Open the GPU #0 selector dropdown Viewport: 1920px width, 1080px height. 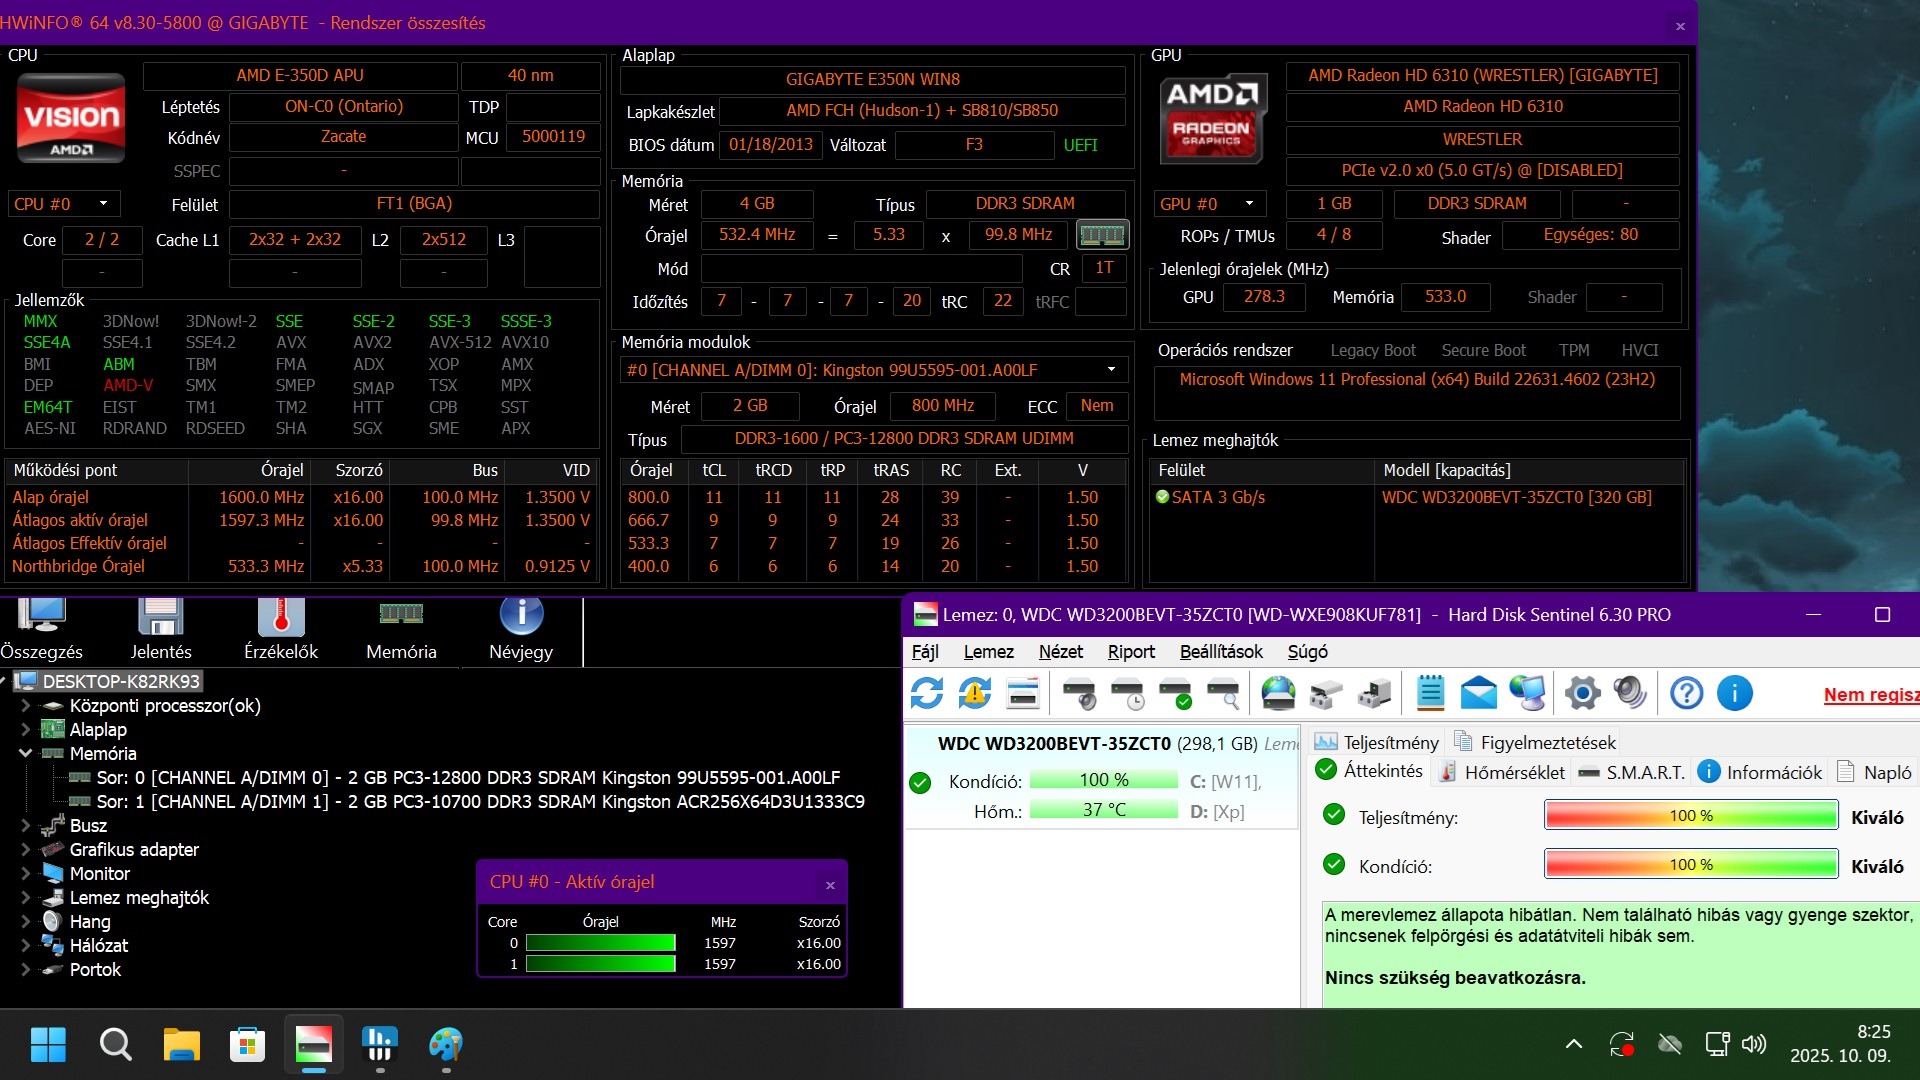click(1210, 204)
